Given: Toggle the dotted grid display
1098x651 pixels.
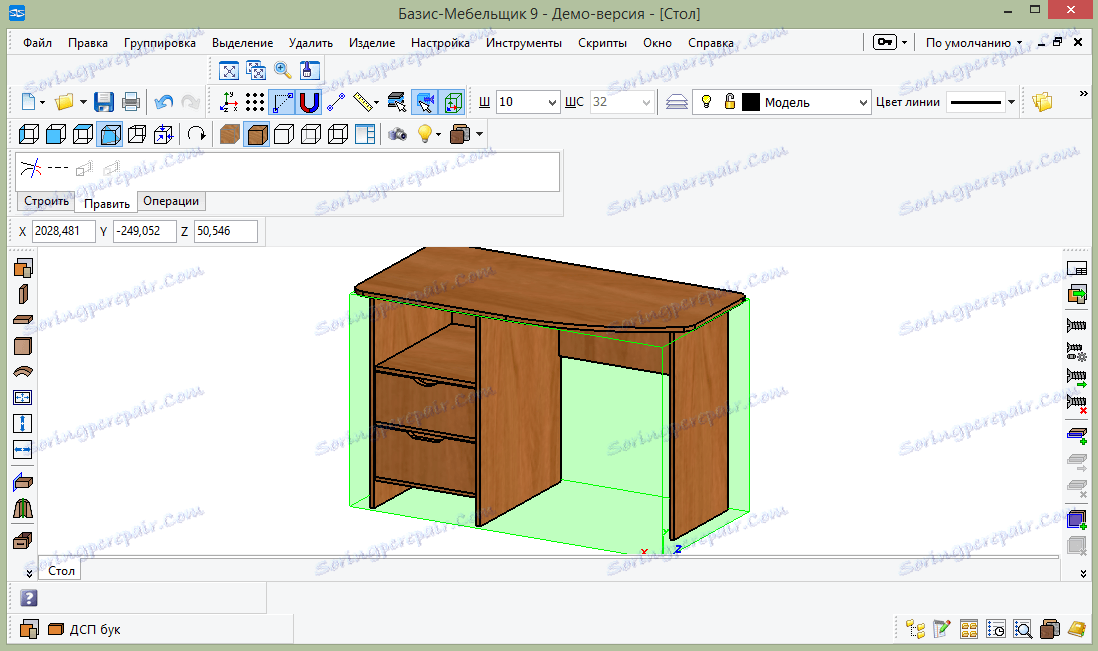Looking at the screenshot, I should tap(256, 102).
